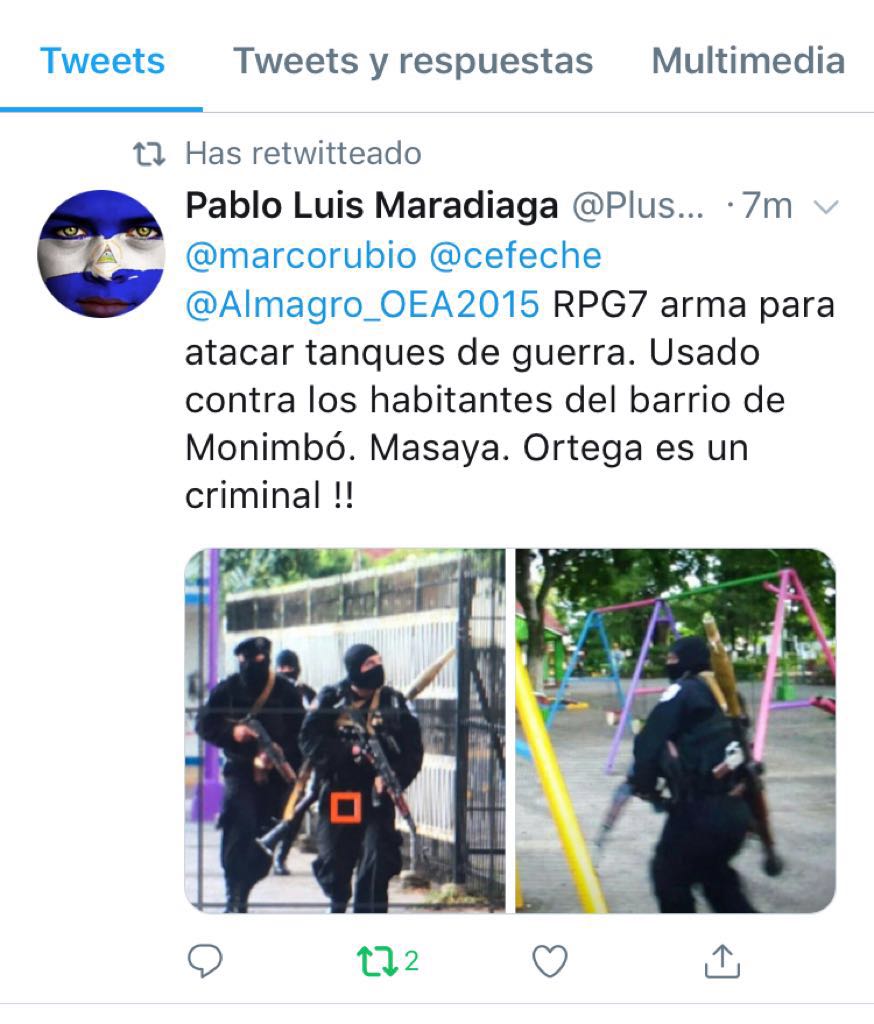
Task: Tap the share upload icon
Action: point(722,961)
